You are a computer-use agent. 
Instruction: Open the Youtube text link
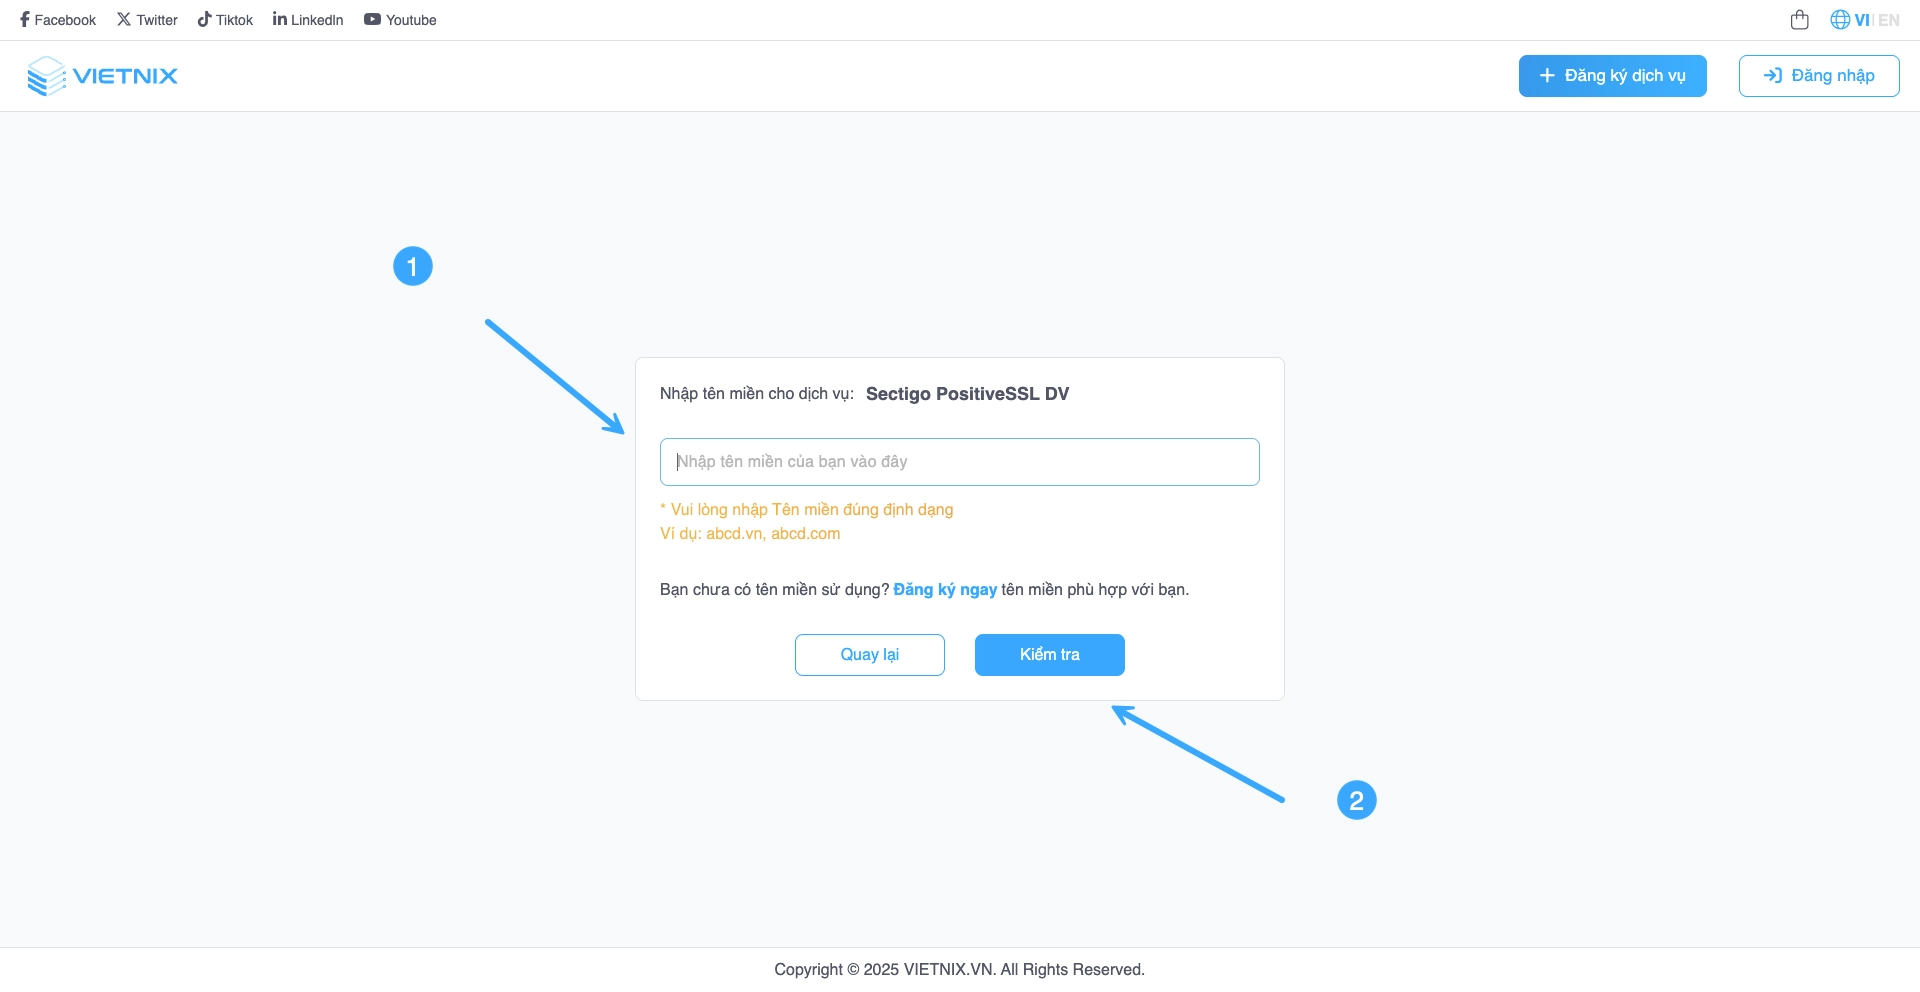pyautogui.click(x=411, y=20)
